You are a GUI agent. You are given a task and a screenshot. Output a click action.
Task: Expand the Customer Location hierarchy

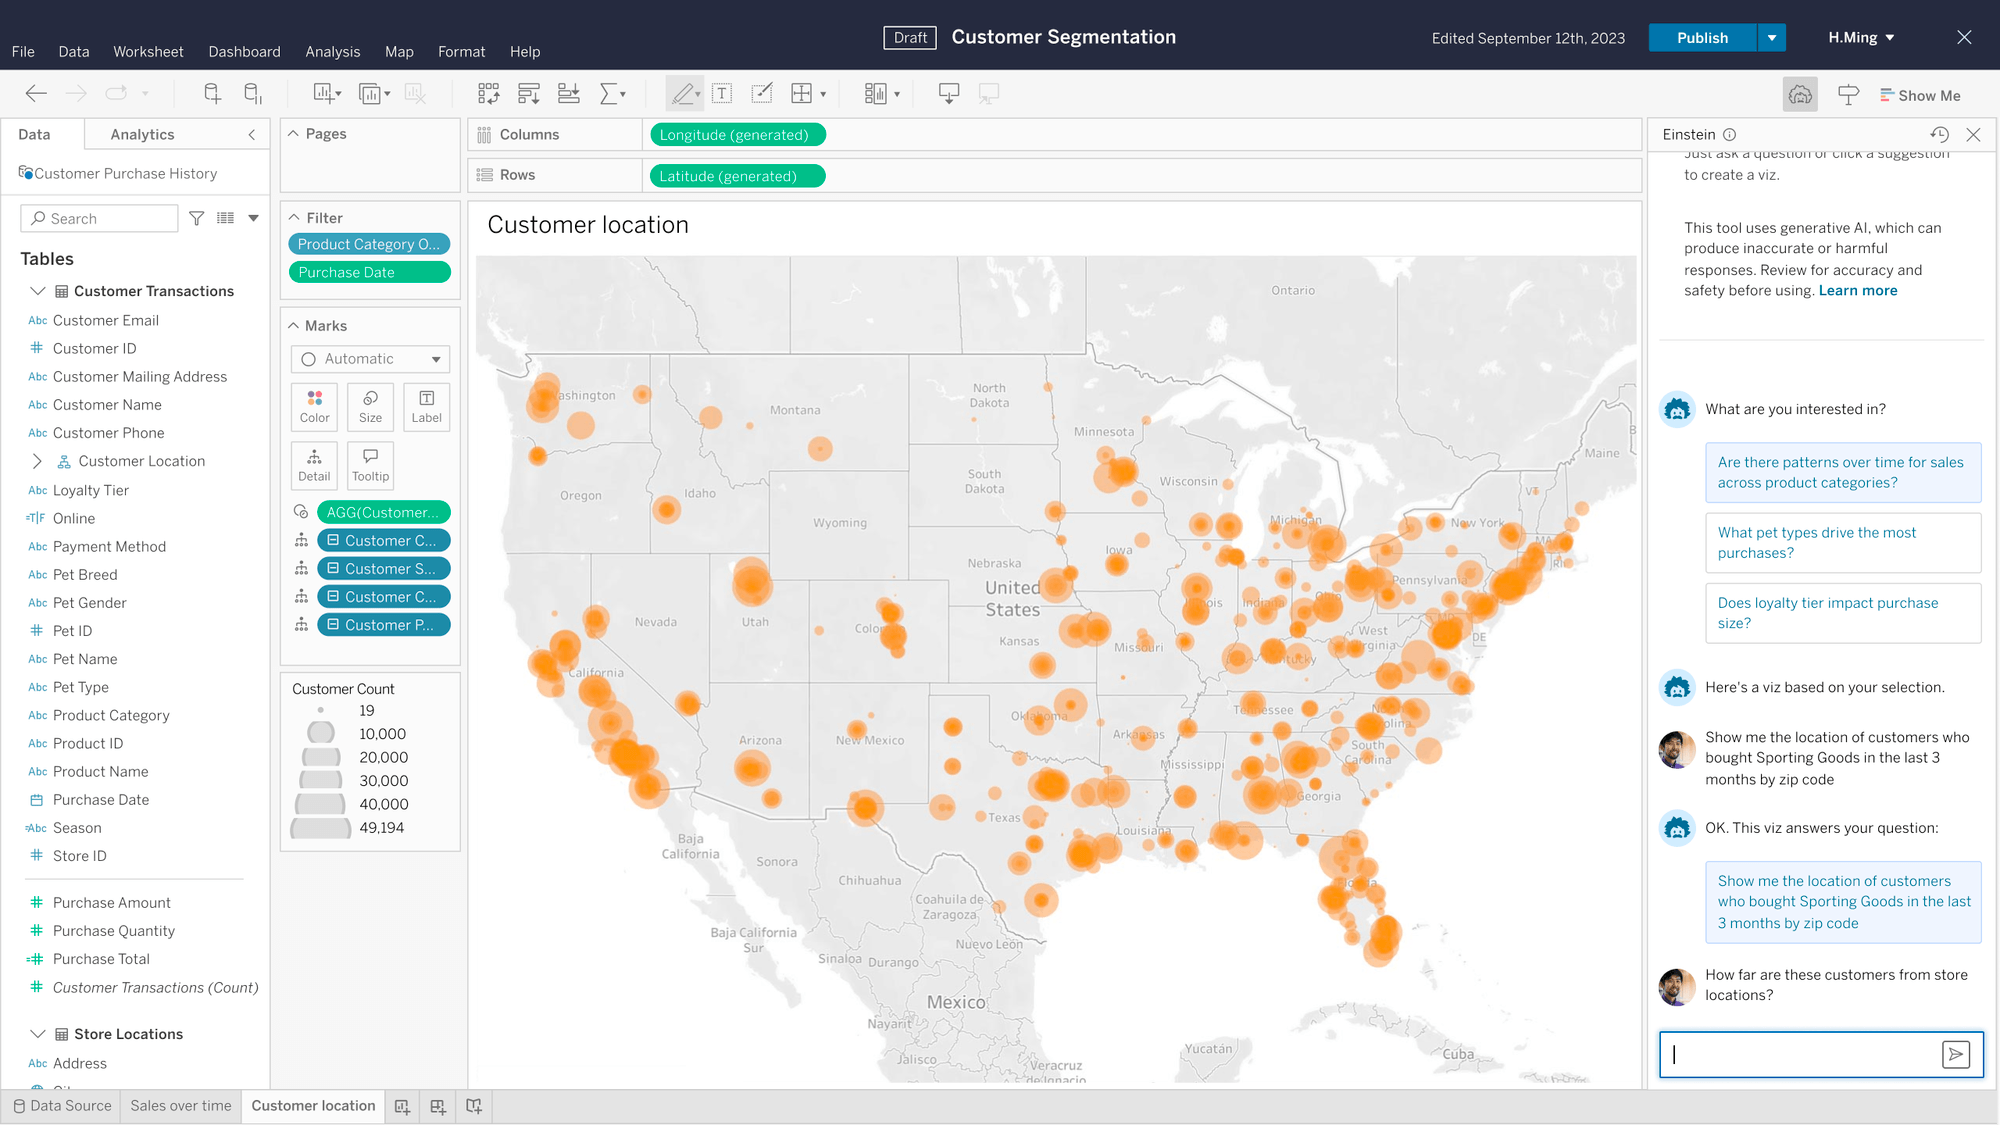coord(38,461)
